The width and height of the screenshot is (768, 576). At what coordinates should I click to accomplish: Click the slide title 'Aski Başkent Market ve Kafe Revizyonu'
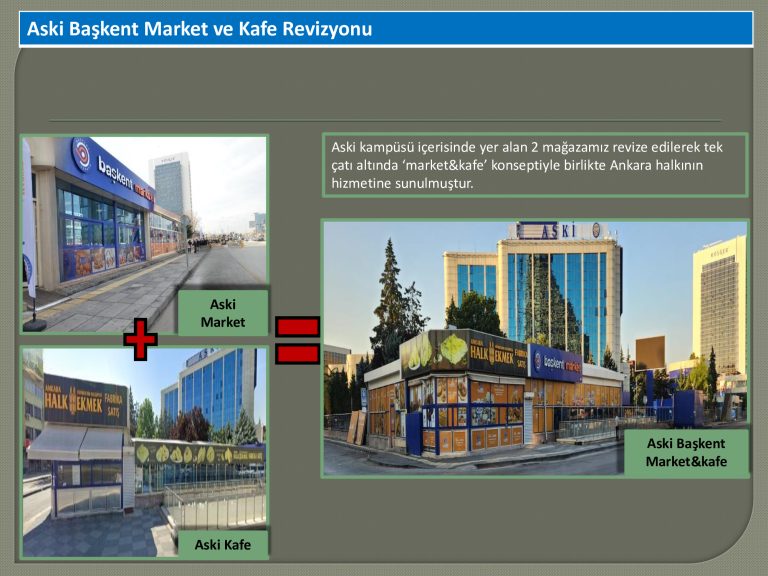tap(199, 29)
